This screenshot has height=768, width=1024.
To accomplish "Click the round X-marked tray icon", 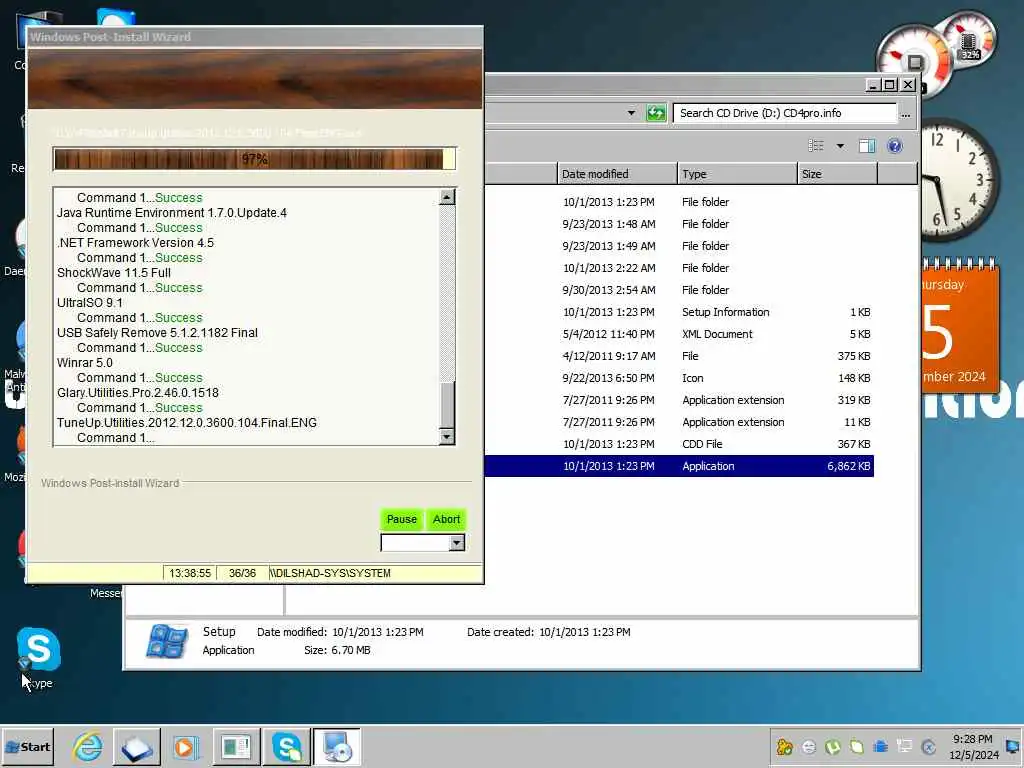I will [928, 746].
